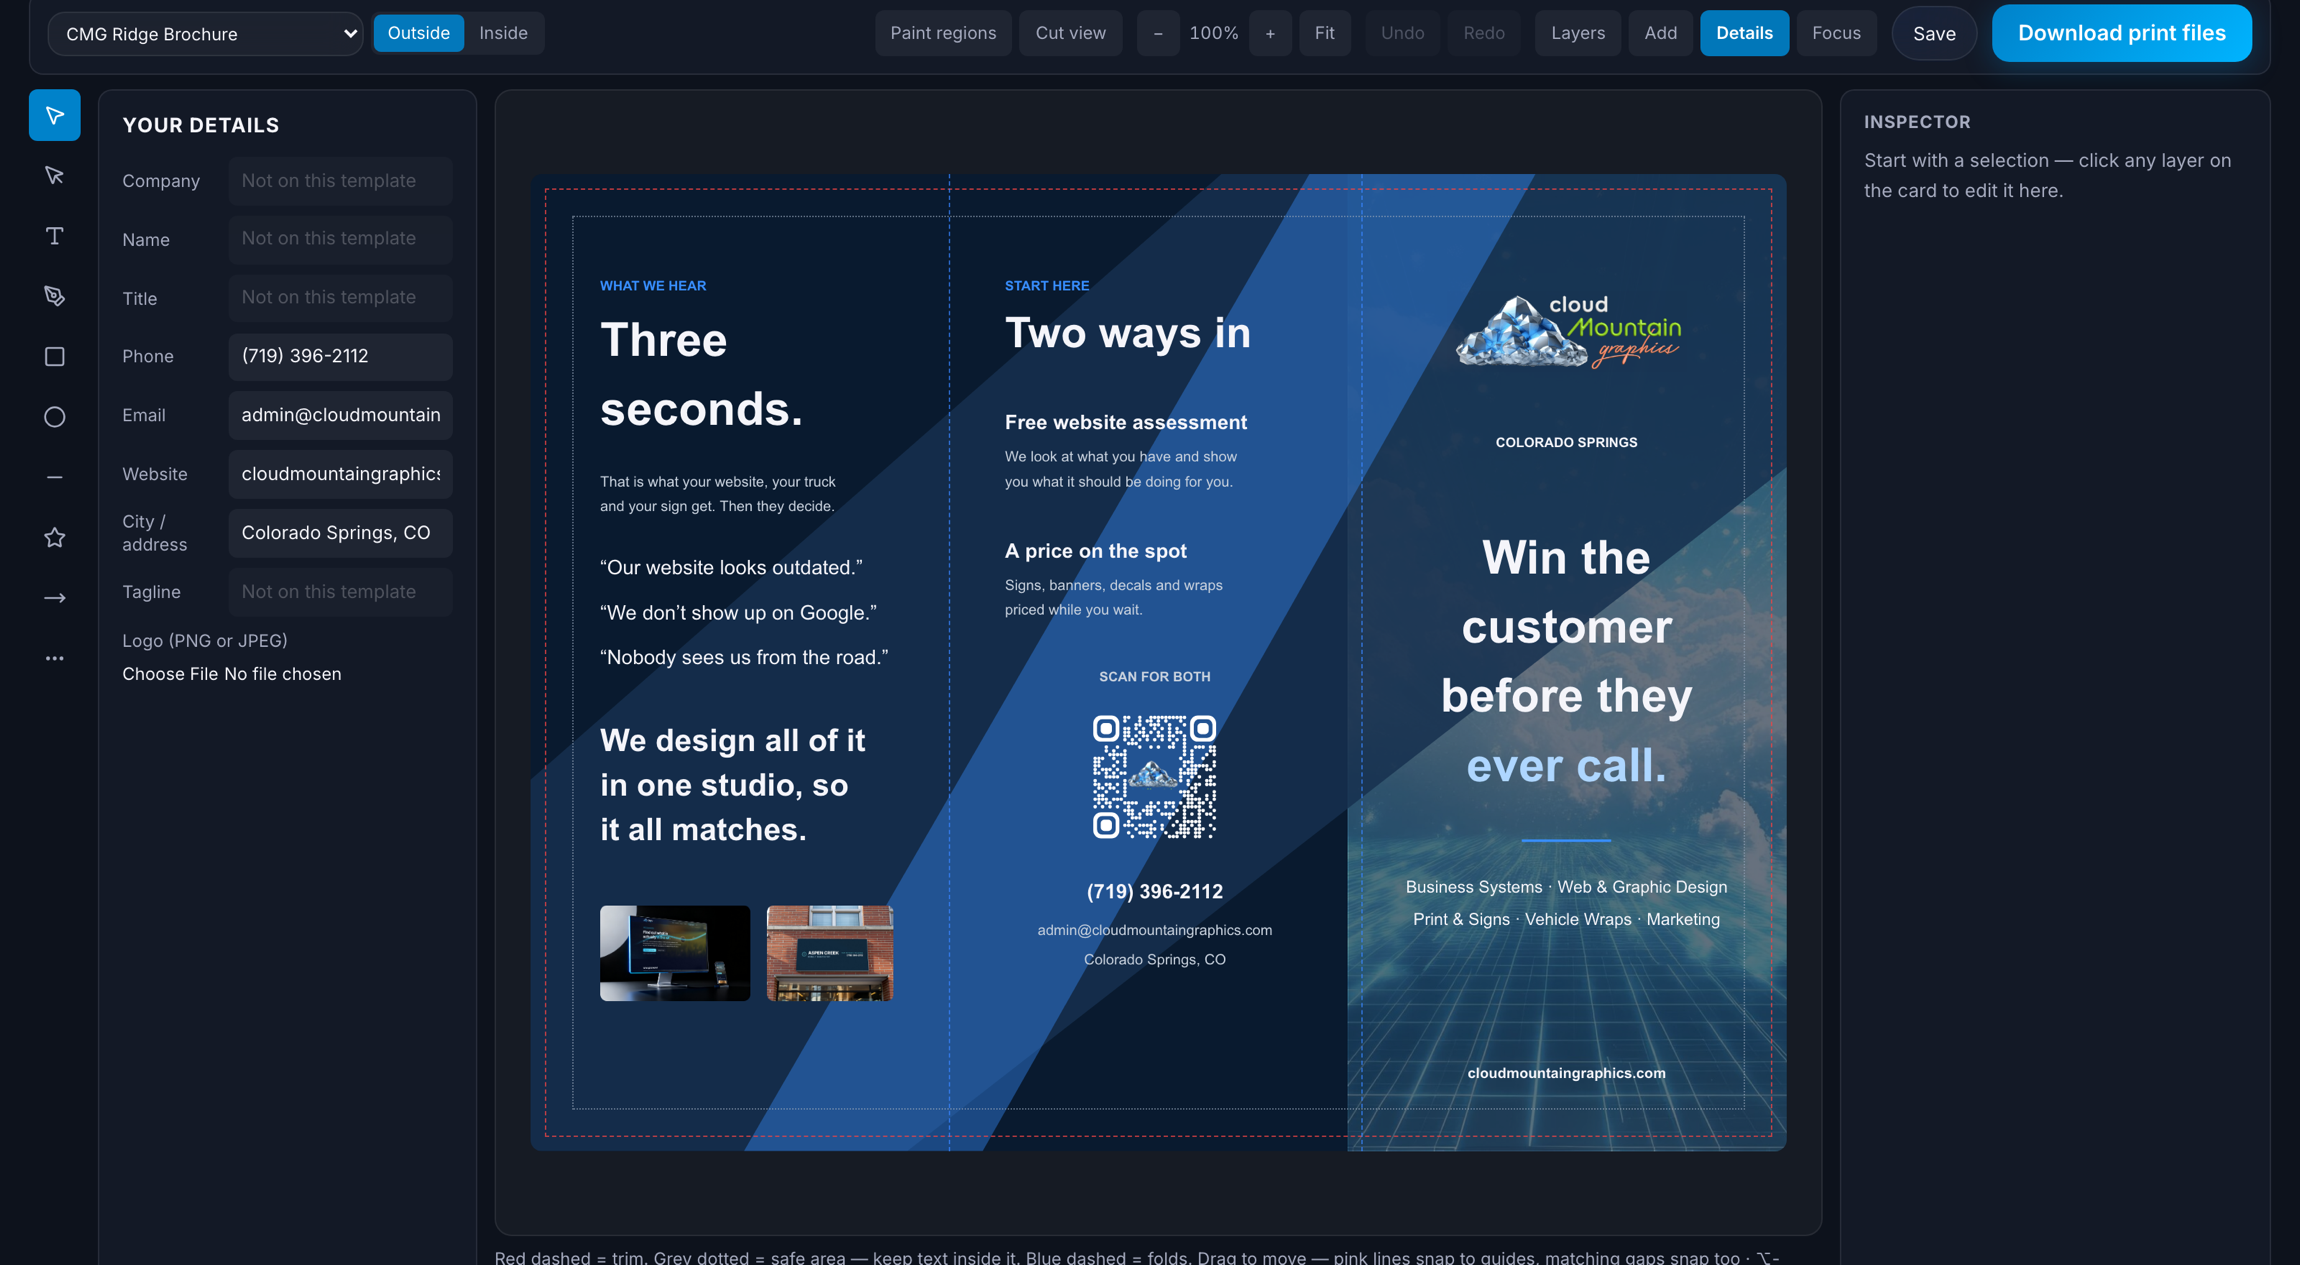2300x1265 pixels.
Task: Toggle Focus mode
Action: click(x=1836, y=33)
